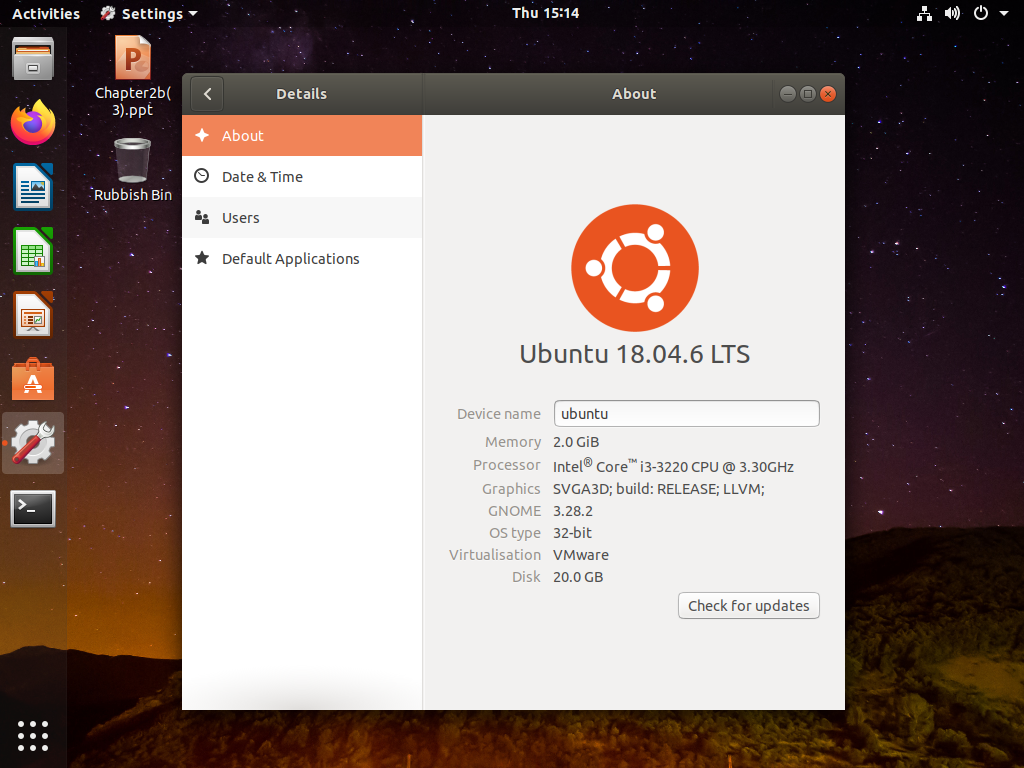Image resolution: width=1024 pixels, height=768 pixels.
Task: Open LibreOffice Calc from the dock
Action: coord(33,251)
